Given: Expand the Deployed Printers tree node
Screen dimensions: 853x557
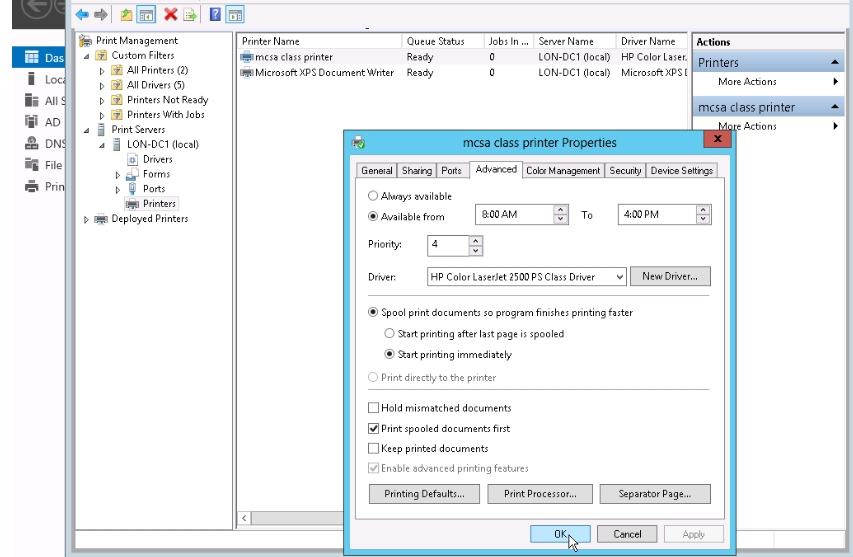Looking at the screenshot, I should coord(87,219).
